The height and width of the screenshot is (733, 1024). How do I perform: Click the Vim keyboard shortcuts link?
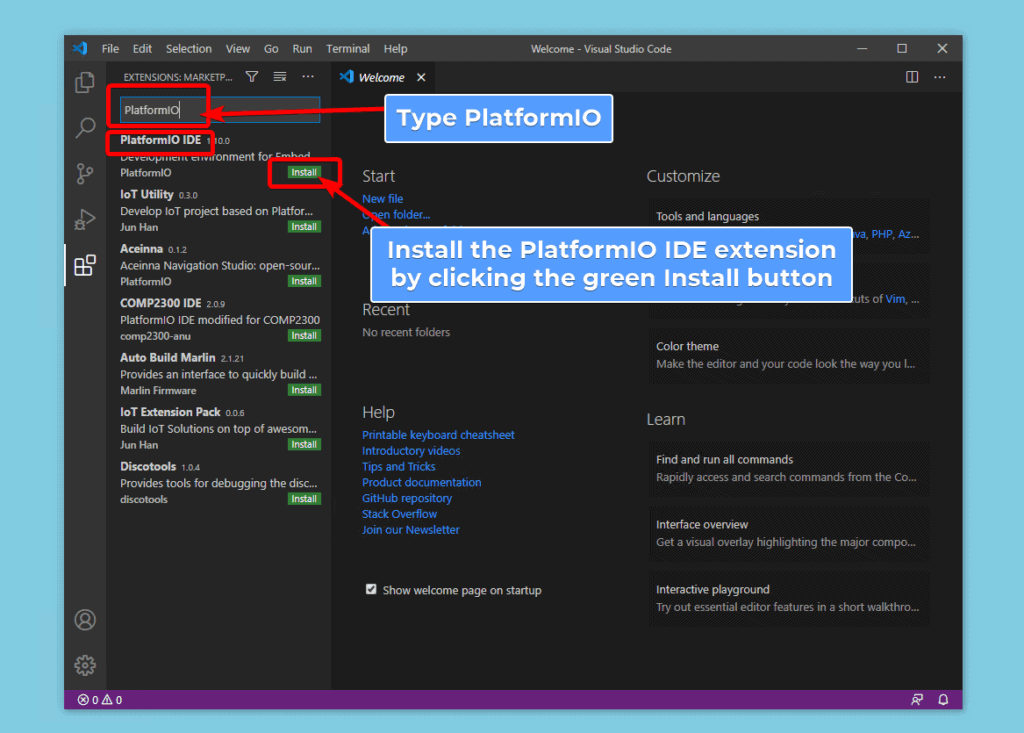point(895,299)
